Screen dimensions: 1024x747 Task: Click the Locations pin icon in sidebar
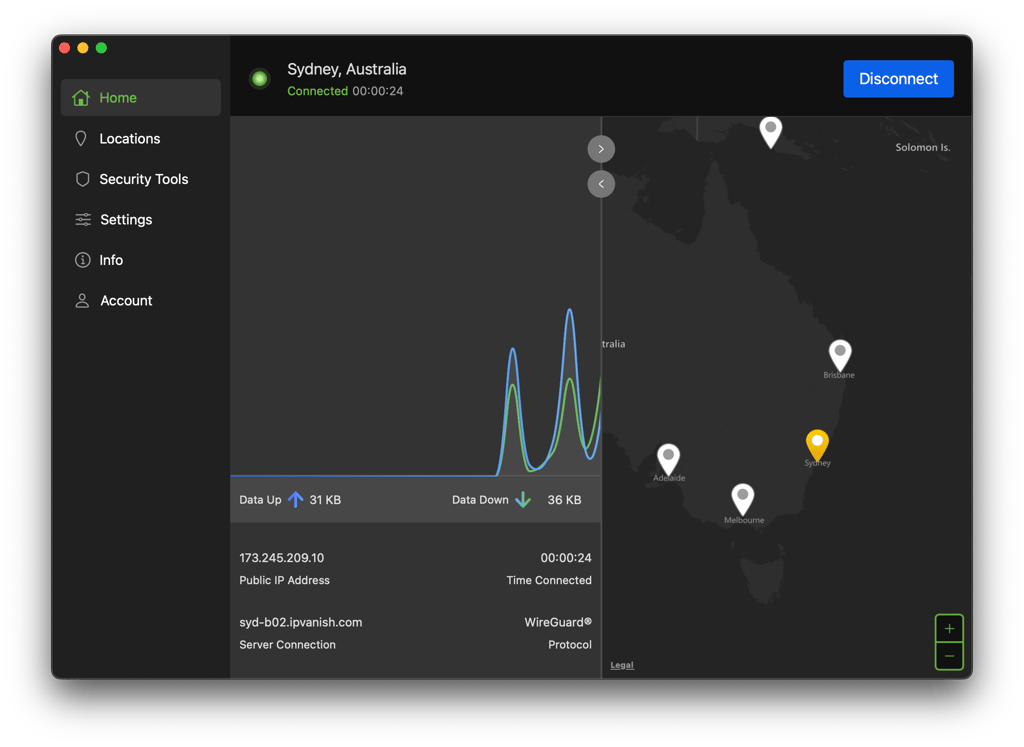pyautogui.click(x=81, y=138)
